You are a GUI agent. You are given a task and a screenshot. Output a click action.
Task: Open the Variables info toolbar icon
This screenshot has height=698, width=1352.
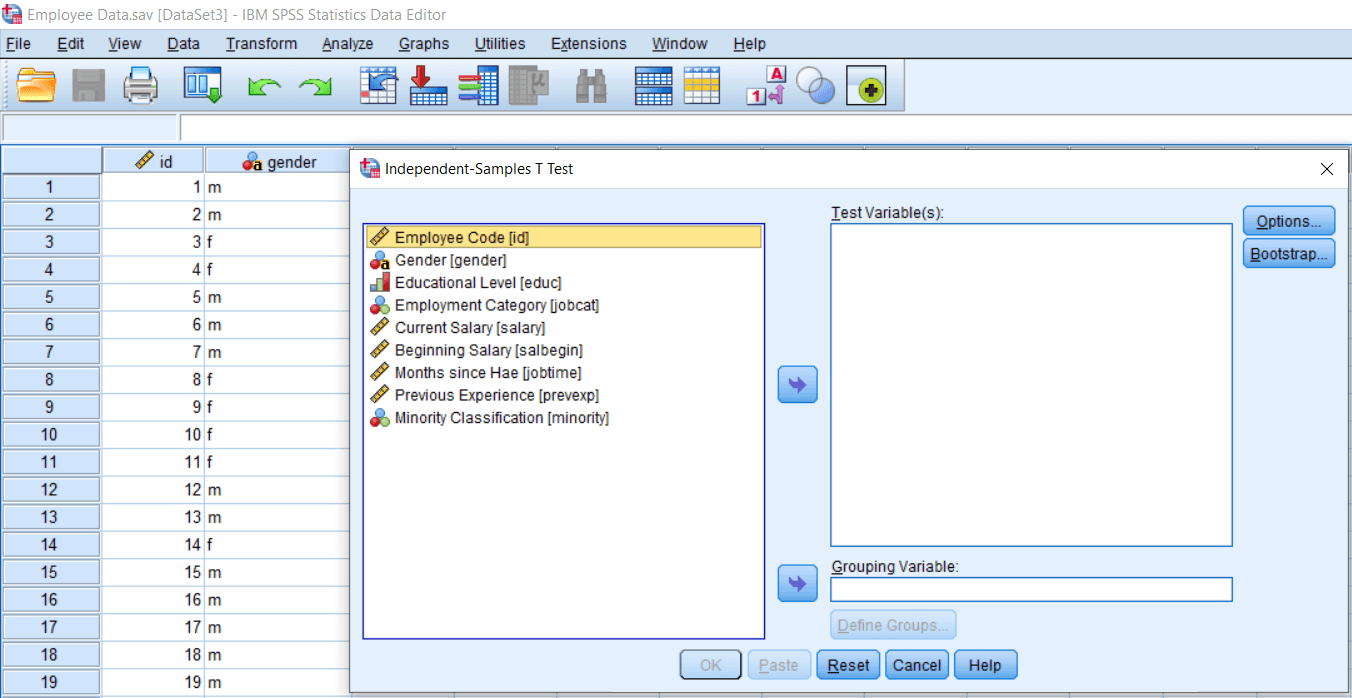[478, 86]
